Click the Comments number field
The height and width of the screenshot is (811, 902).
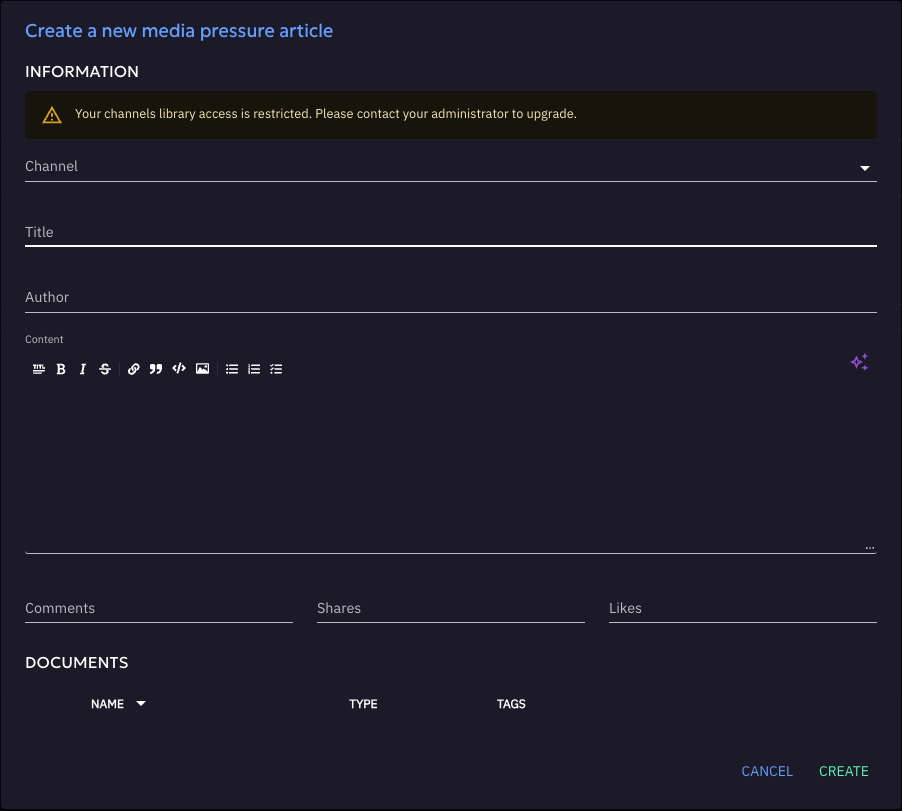click(158, 609)
